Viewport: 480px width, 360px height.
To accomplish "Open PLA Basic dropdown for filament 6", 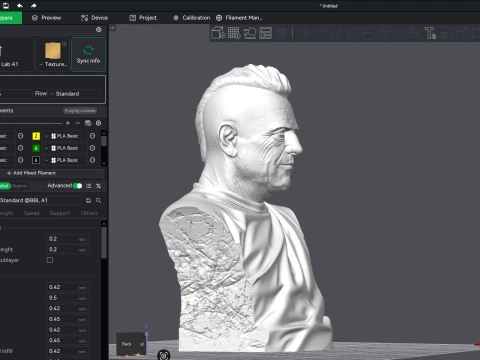I will coord(65,160).
